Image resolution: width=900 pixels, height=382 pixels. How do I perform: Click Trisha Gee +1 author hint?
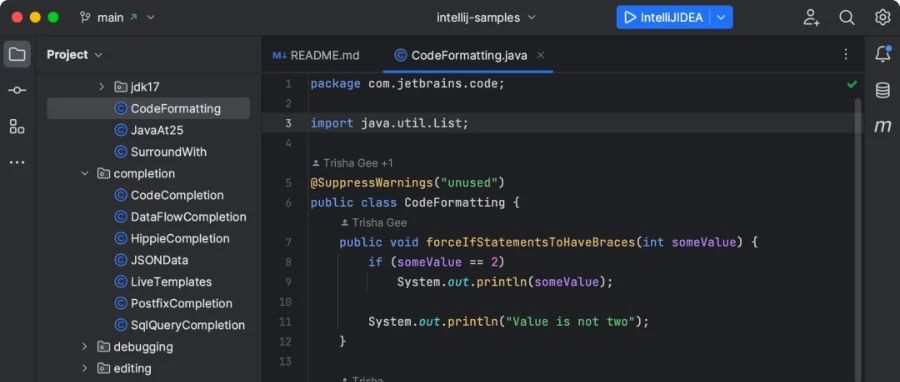point(358,163)
